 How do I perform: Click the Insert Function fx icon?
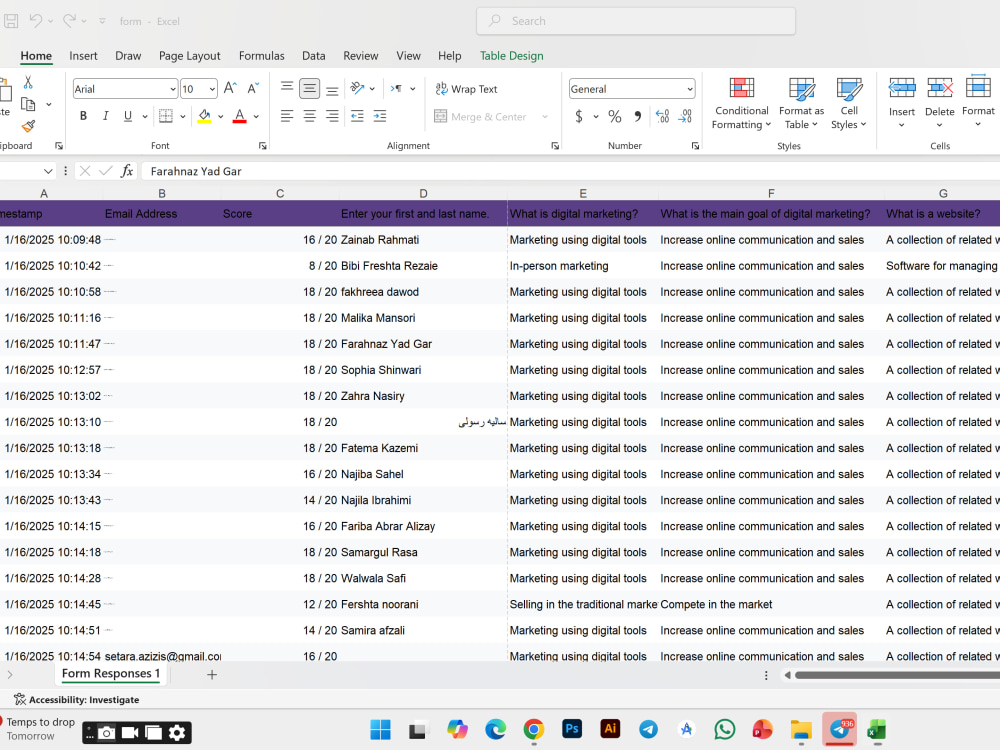coord(127,171)
